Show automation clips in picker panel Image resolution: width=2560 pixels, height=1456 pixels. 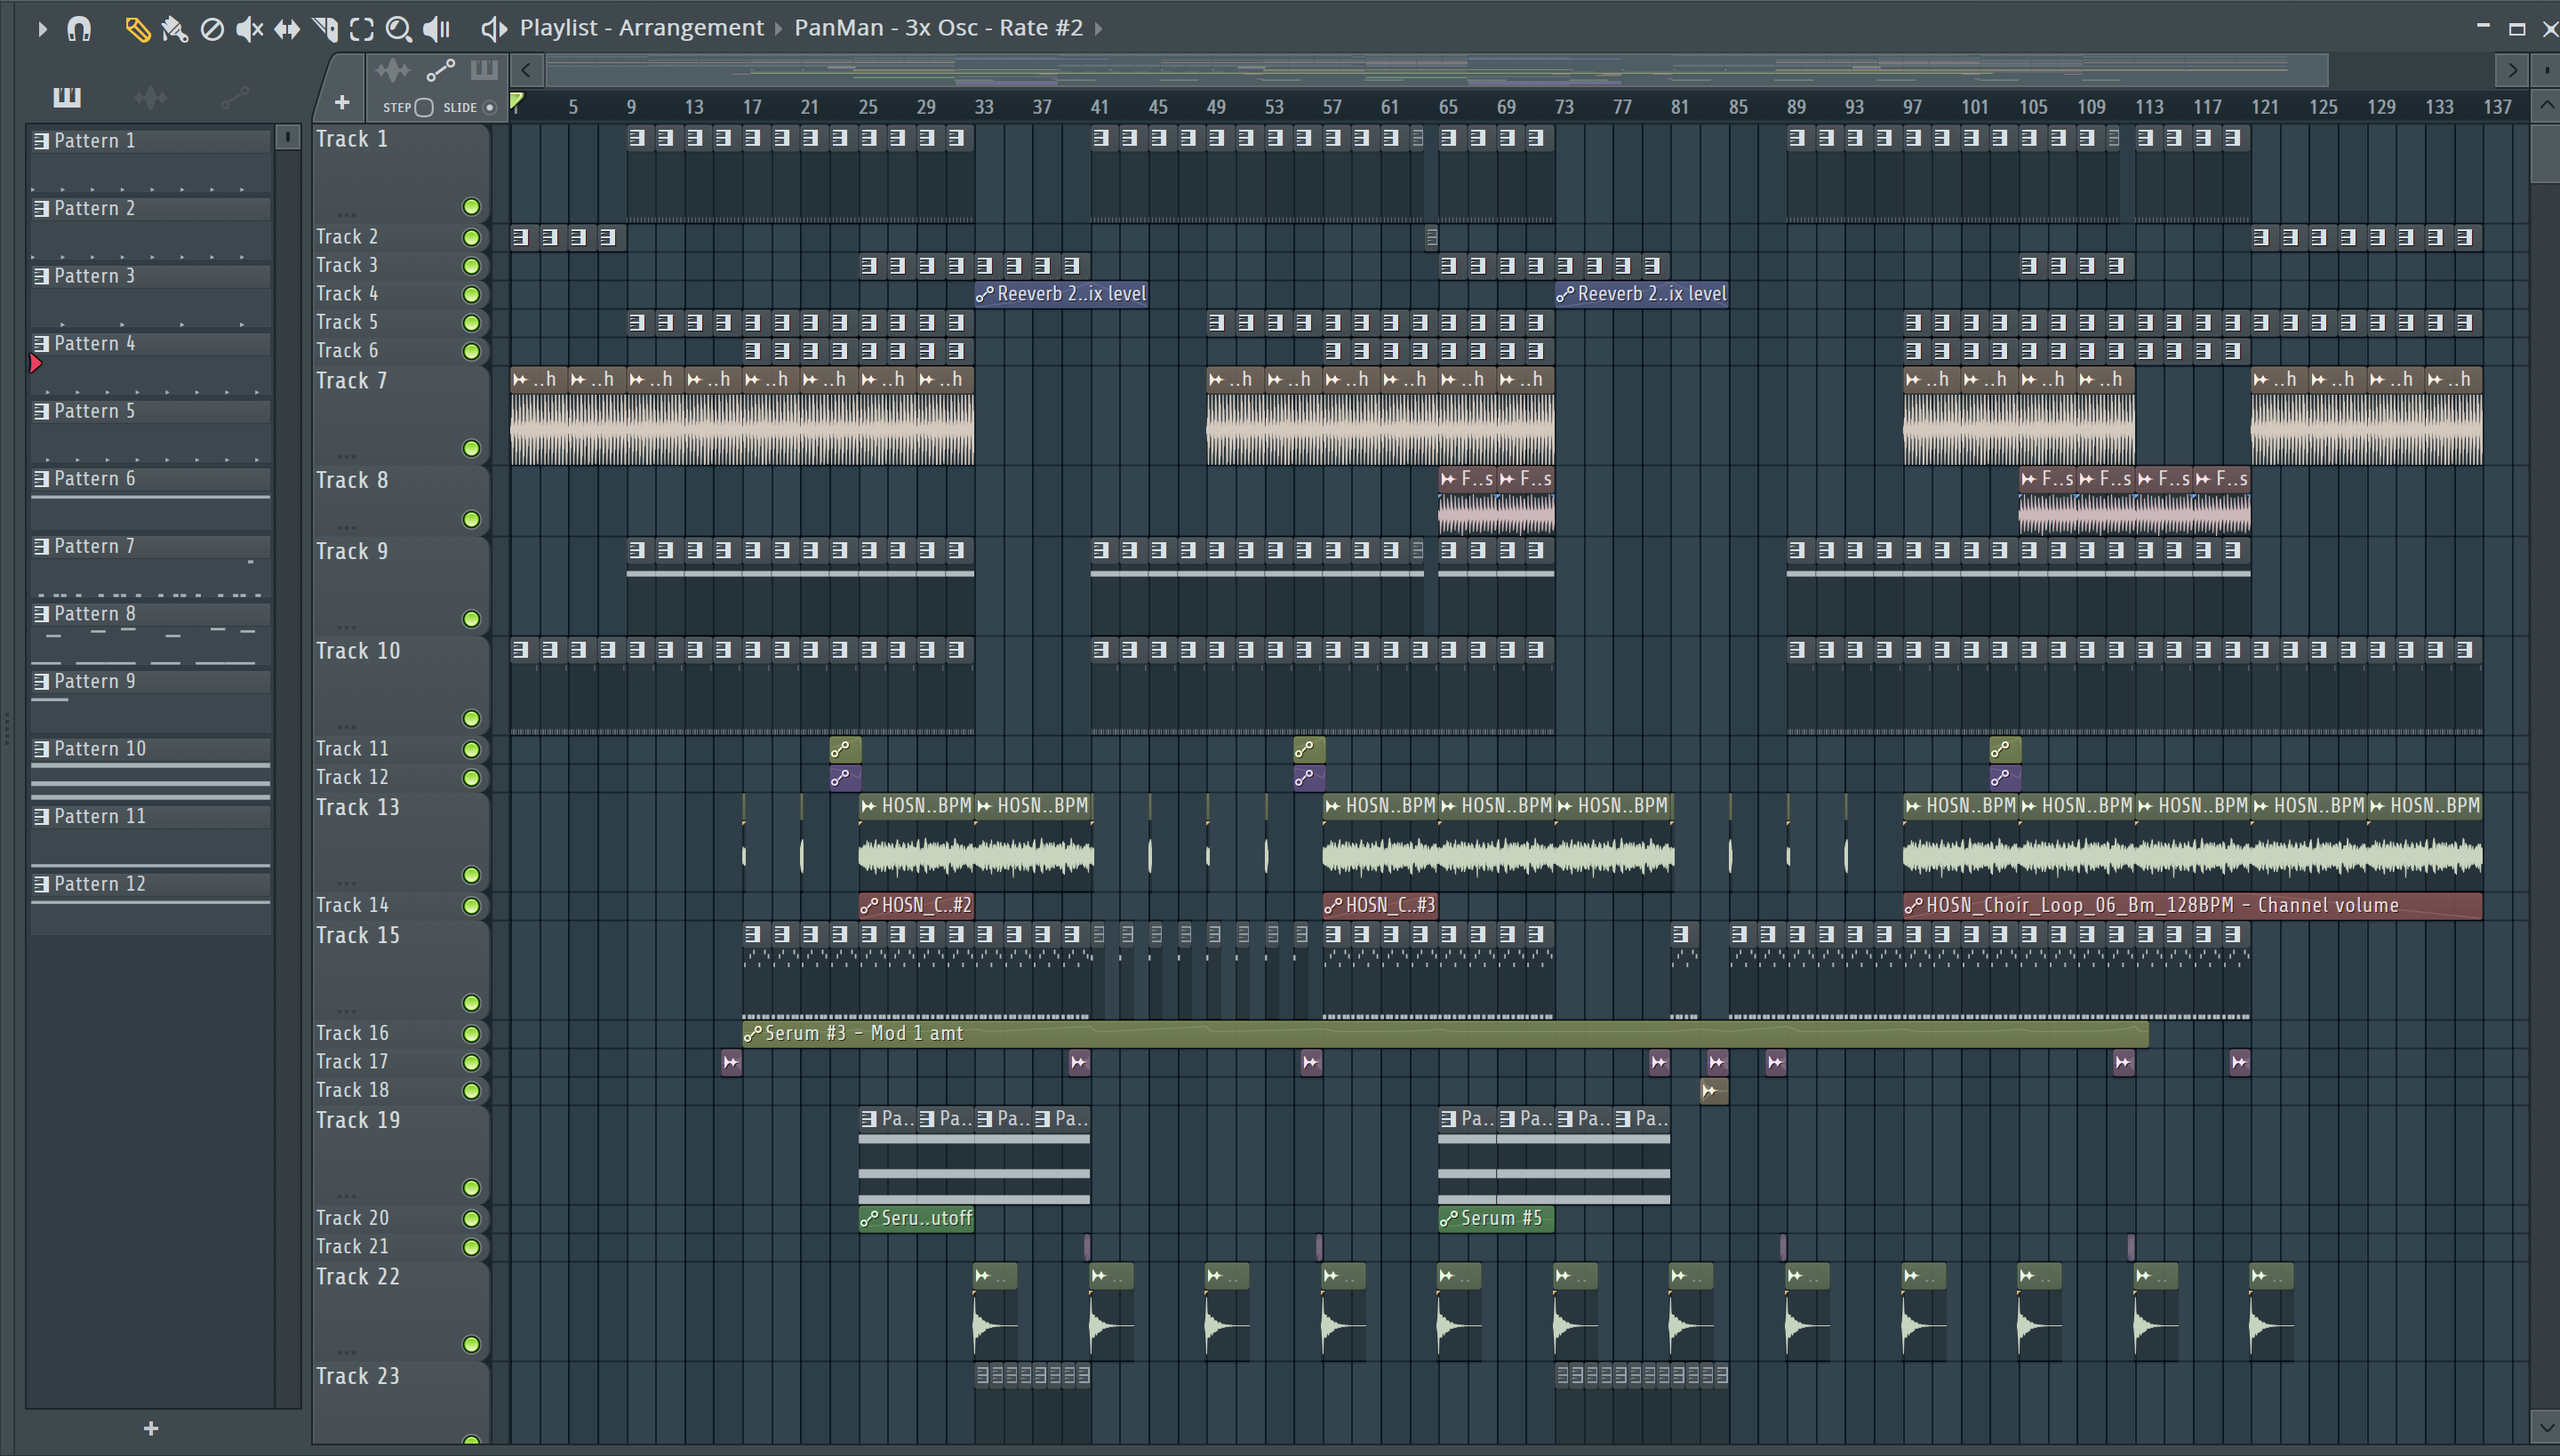[x=234, y=97]
